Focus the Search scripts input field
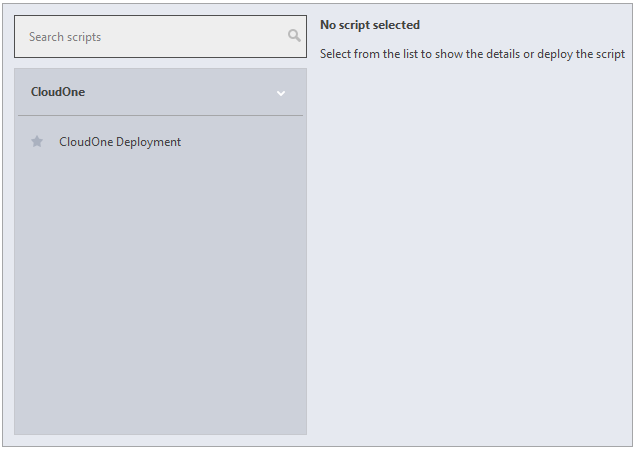Viewport: 637px width, 450px height. [x=150, y=36]
